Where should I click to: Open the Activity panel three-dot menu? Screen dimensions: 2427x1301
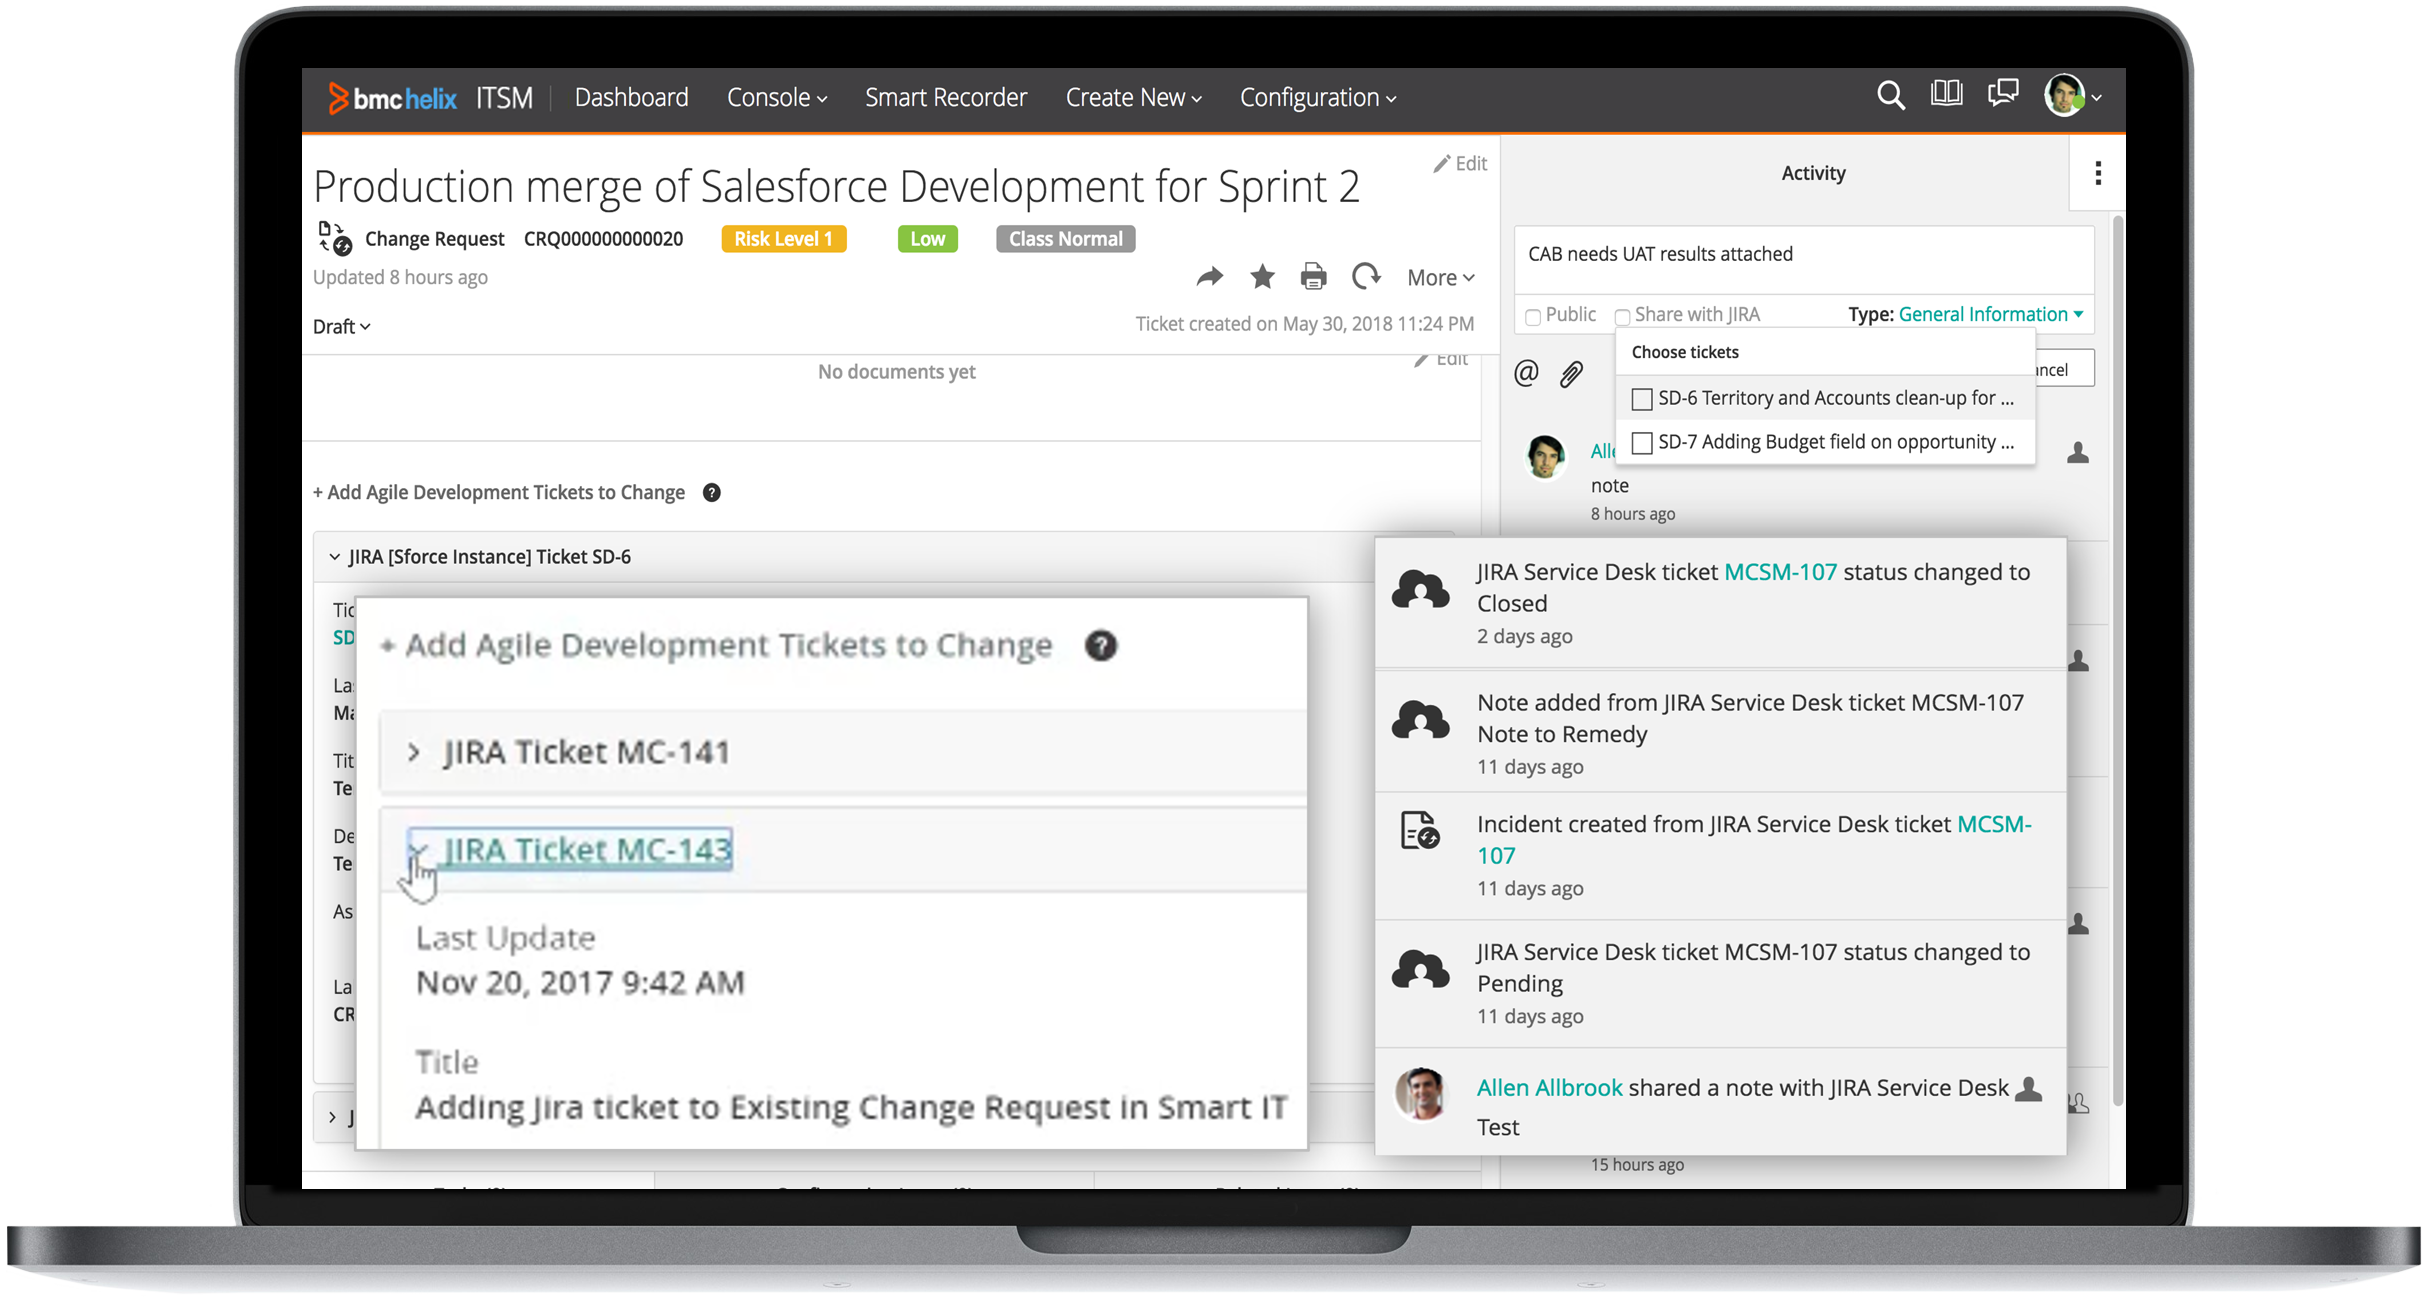coord(2096,173)
